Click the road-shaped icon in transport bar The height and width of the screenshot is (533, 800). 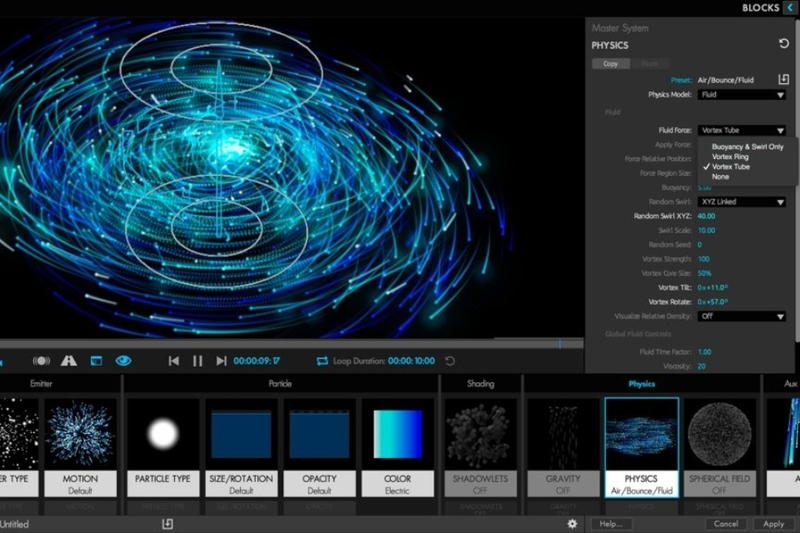click(x=69, y=361)
